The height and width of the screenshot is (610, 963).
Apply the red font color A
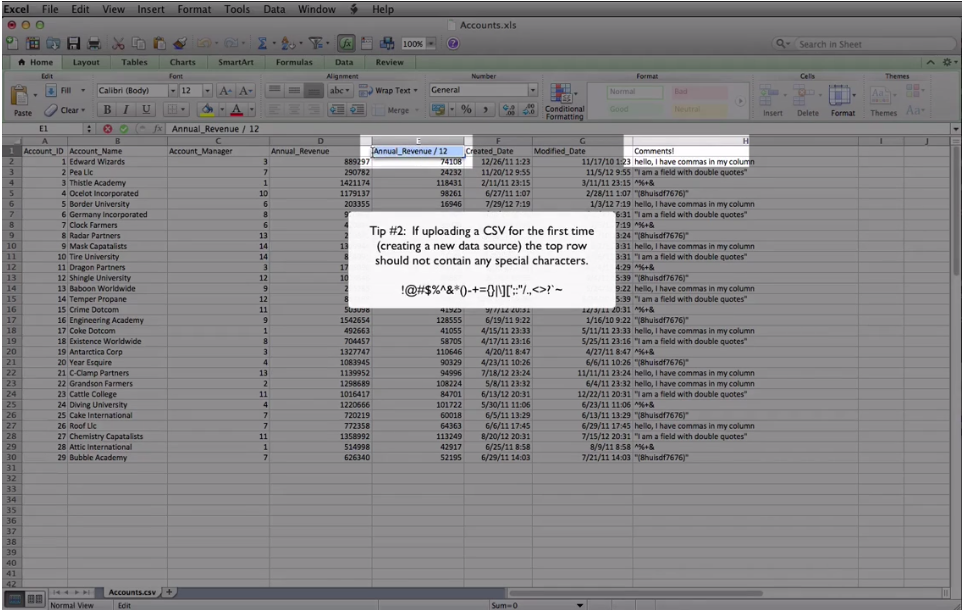tap(236, 109)
